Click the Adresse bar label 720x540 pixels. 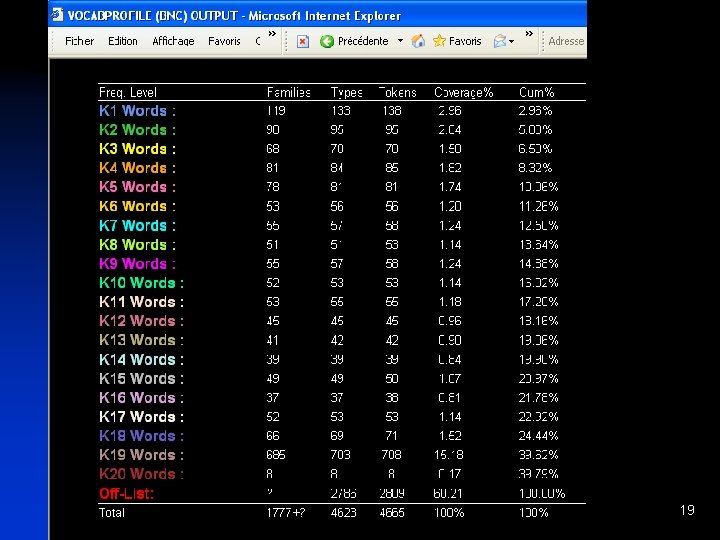pyautogui.click(x=566, y=41)
